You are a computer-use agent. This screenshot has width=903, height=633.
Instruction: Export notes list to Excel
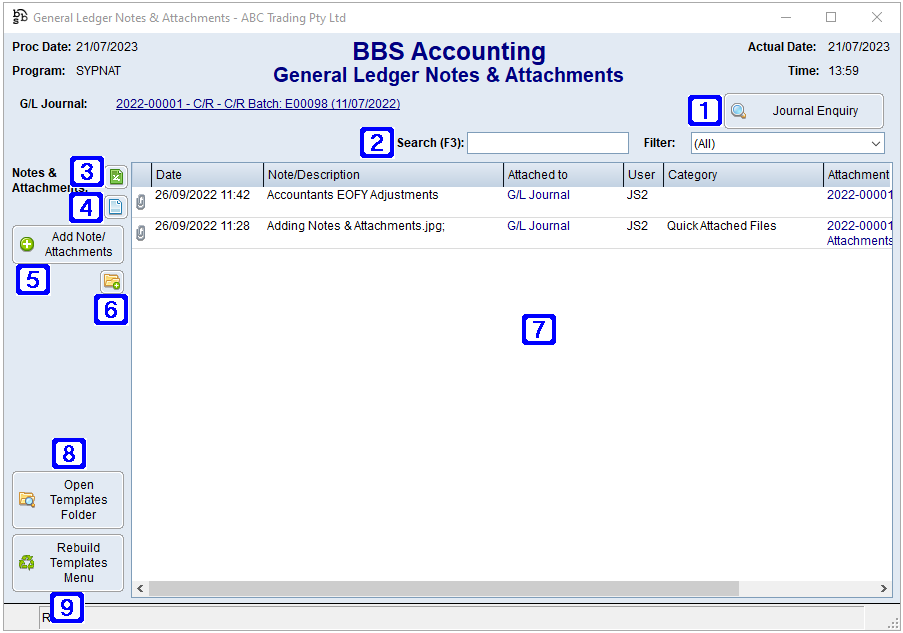[x=116, y=176]
